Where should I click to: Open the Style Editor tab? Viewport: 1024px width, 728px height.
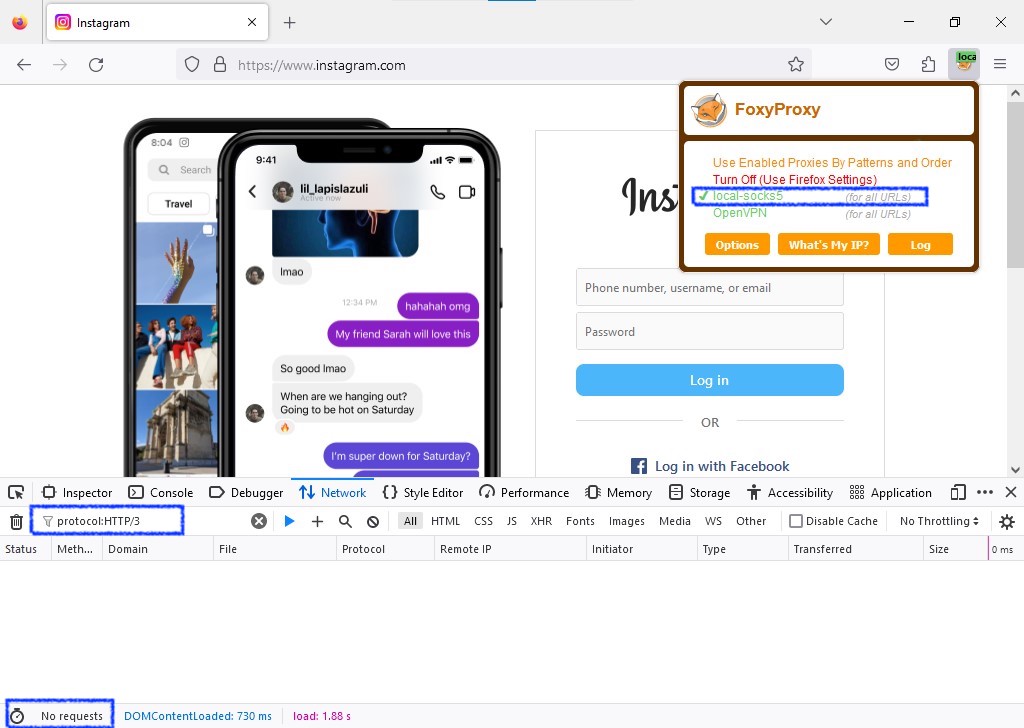(x=423, y=492)
